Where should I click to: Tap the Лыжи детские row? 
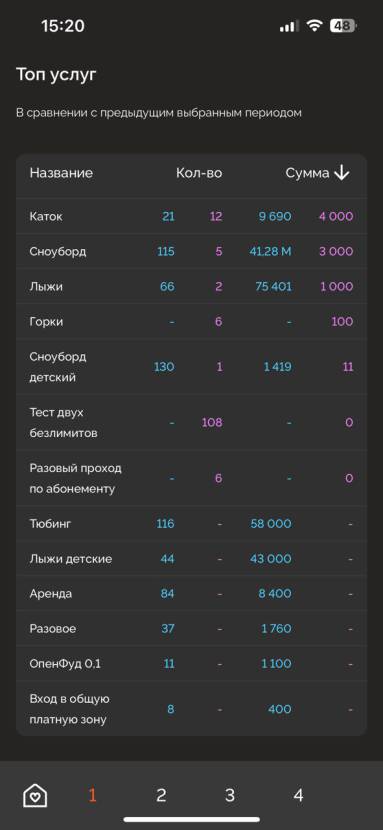(x=191, y=559)
